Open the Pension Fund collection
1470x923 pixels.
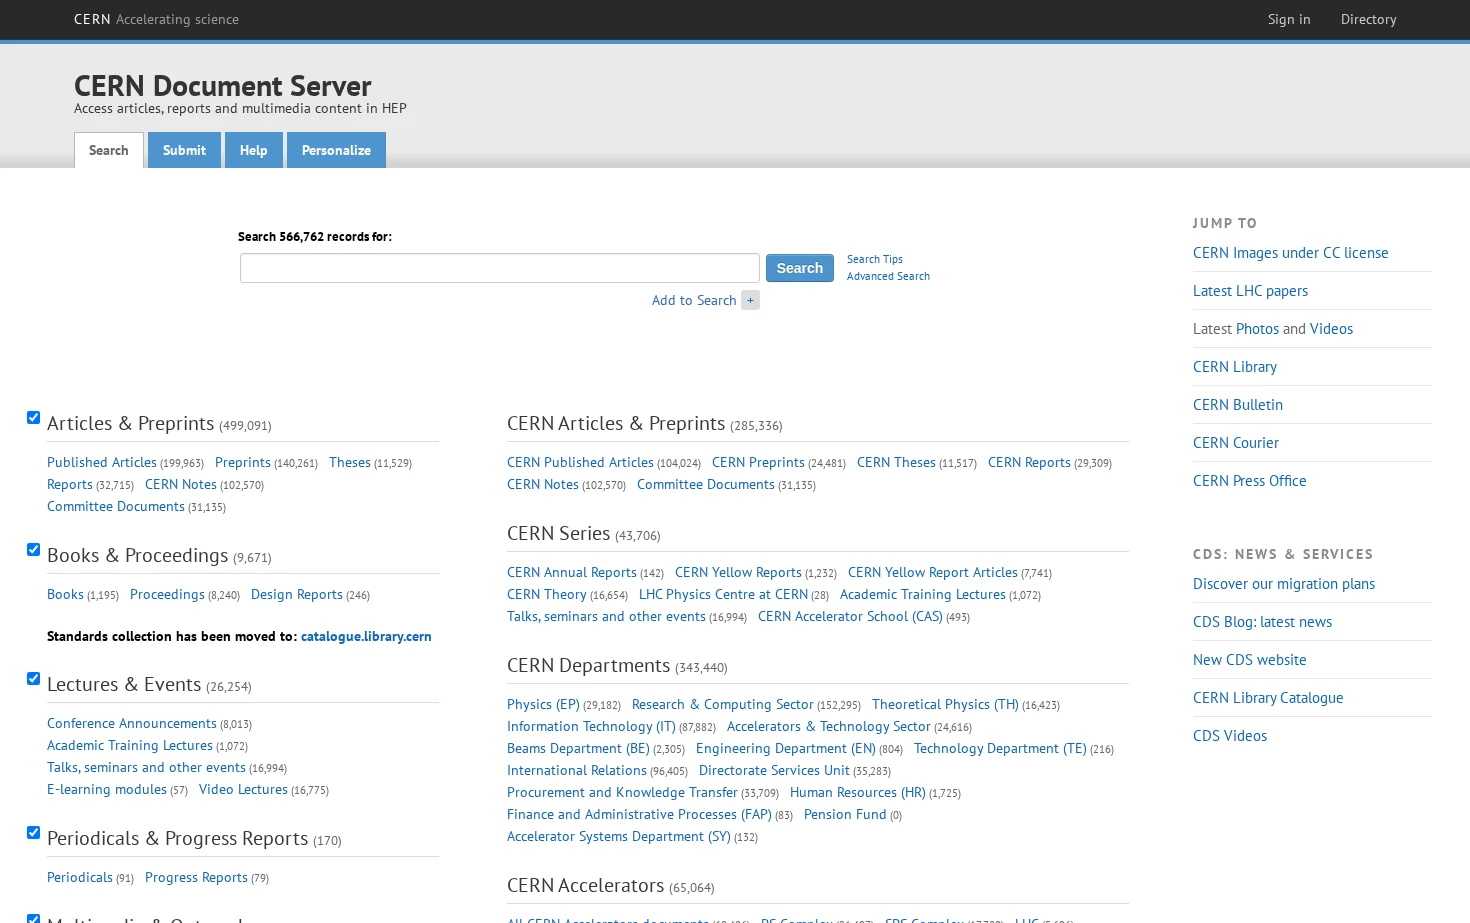point(845,814)
